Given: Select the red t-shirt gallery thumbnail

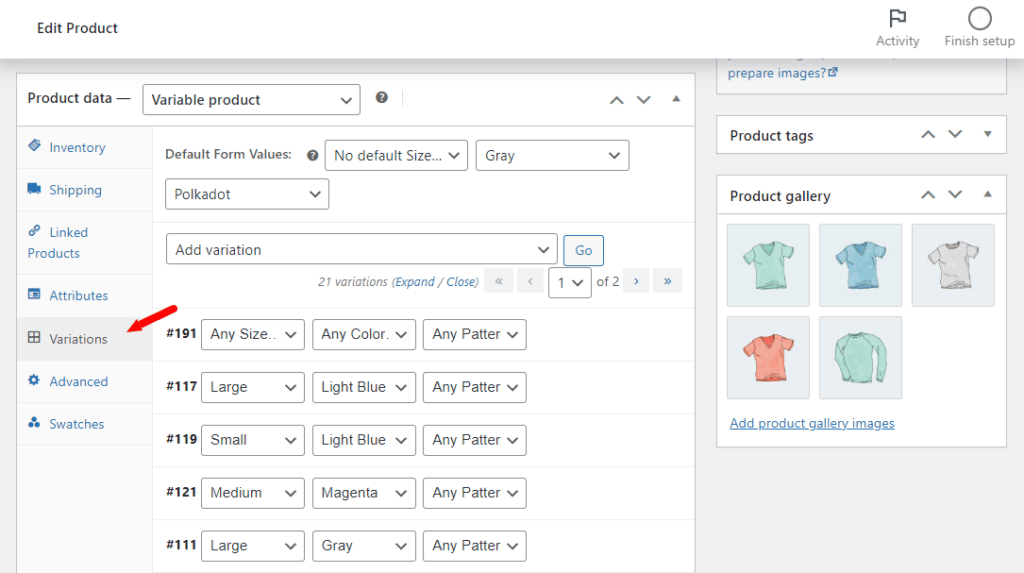Looking at the screenshot, I should (x=768, y=357).
